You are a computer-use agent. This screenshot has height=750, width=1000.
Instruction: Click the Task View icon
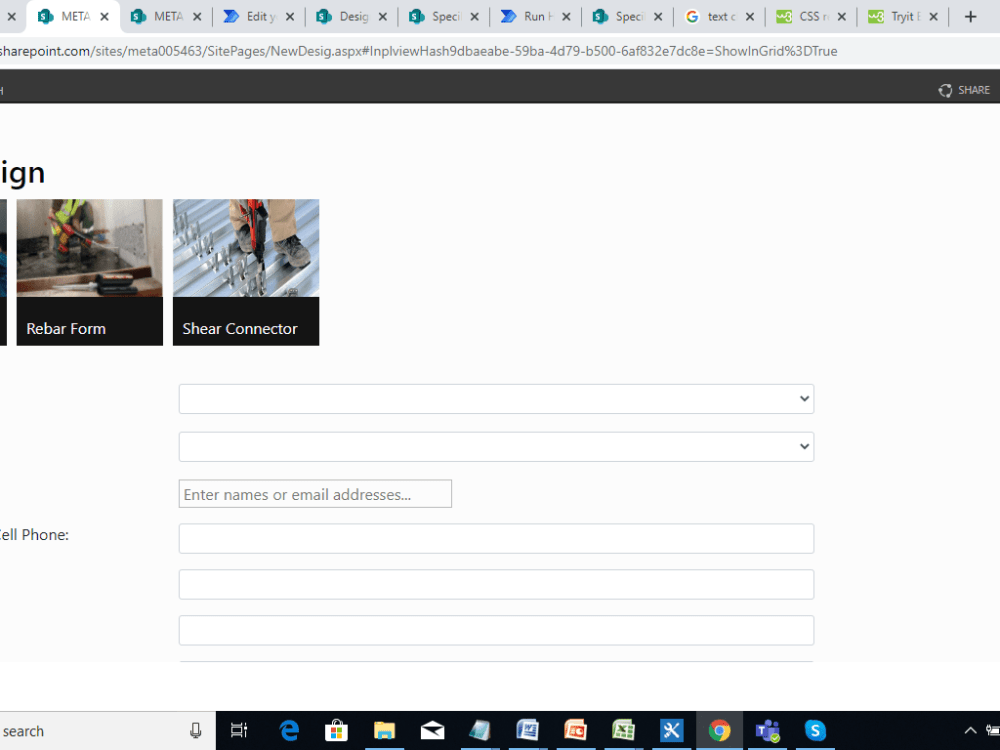(x=239, y=730)
